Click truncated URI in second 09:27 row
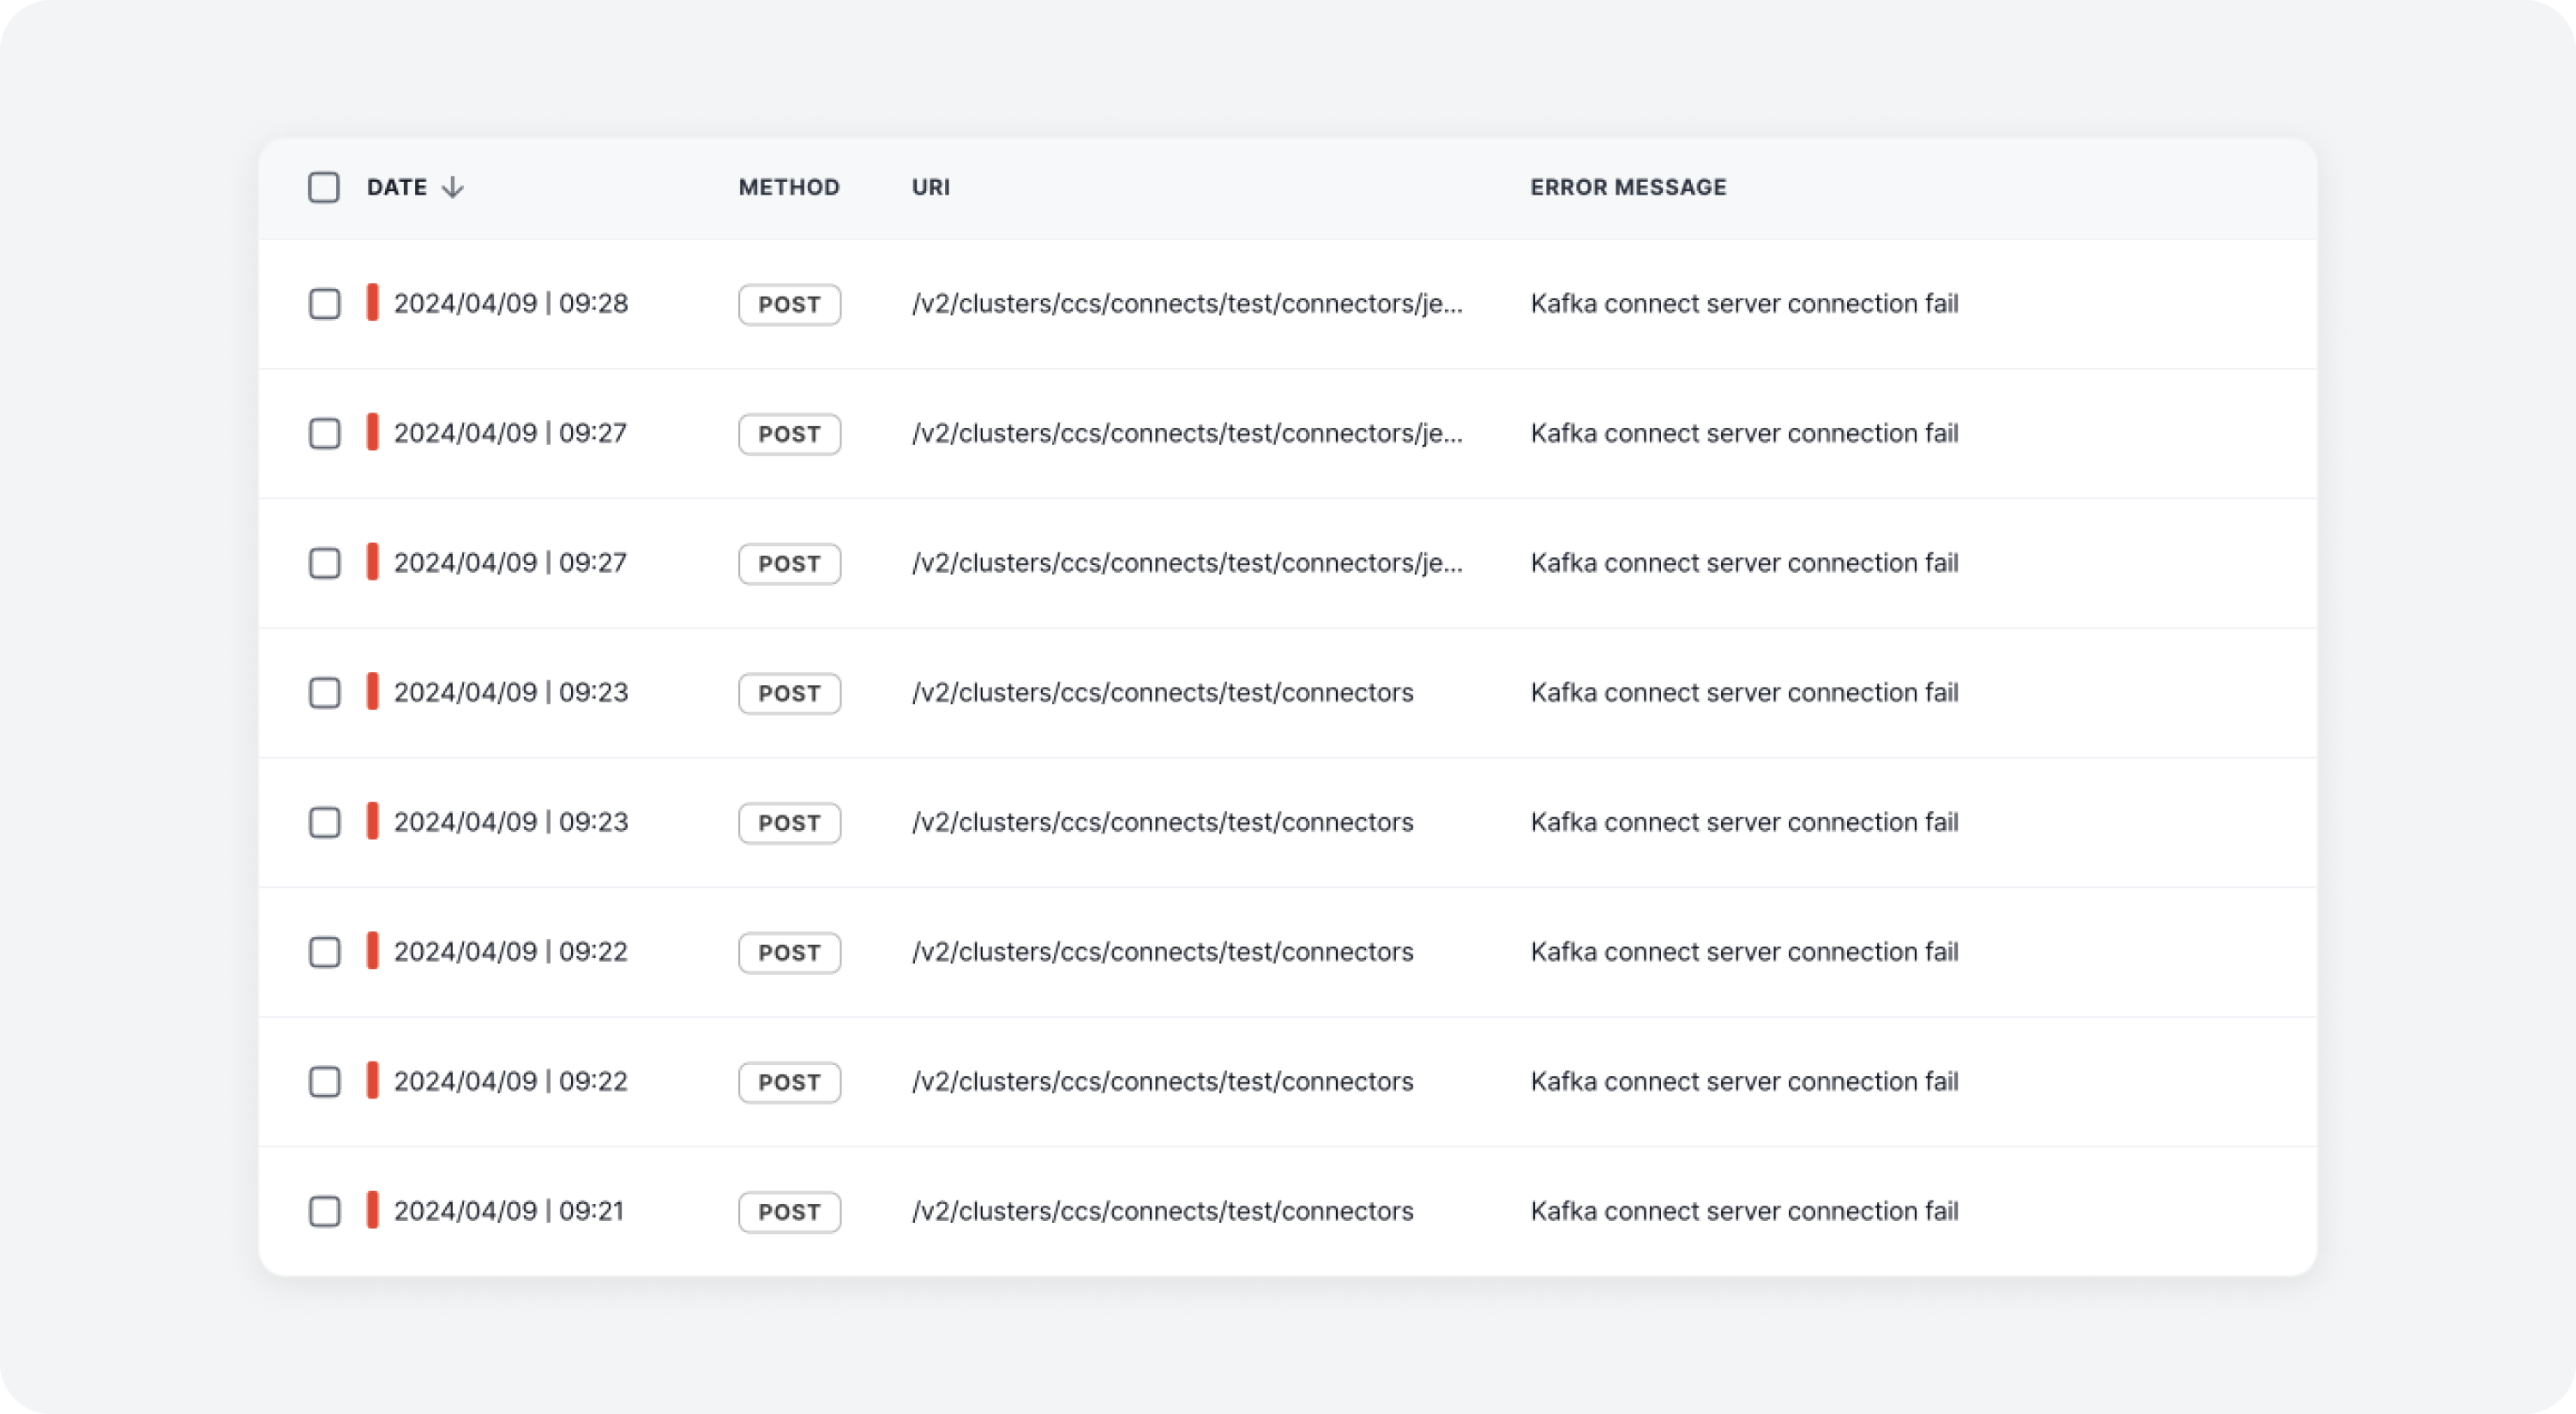 tap(1187, 563)
